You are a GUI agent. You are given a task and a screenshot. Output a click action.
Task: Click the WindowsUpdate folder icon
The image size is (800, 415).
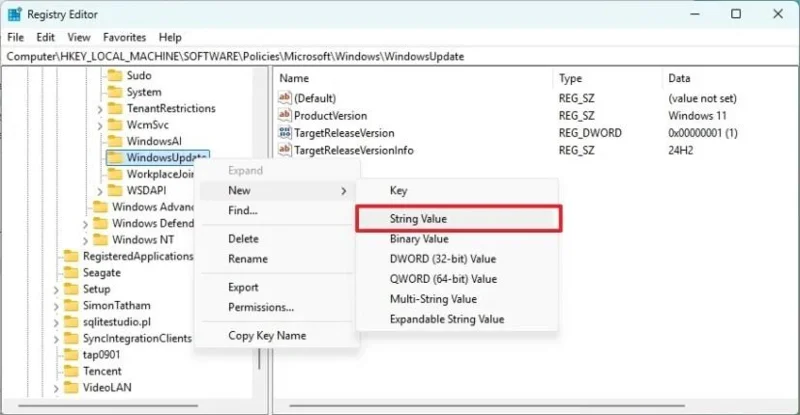tap(115, 157)
